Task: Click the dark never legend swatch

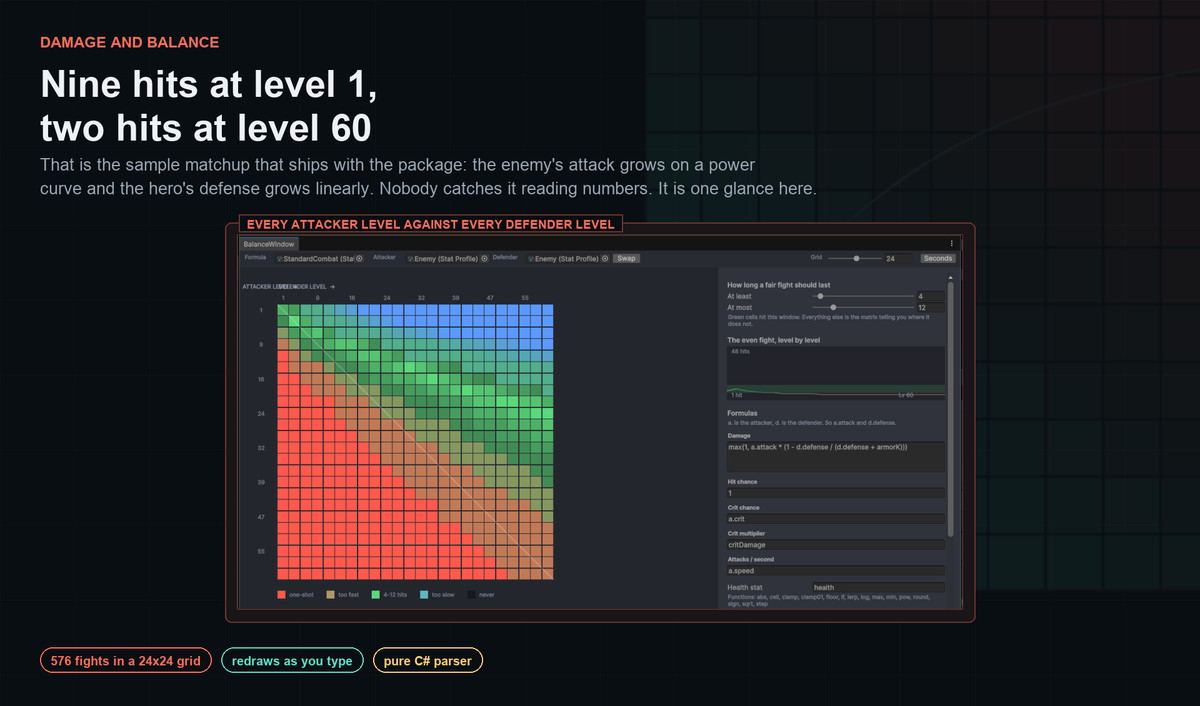Action: click(472, 594)
